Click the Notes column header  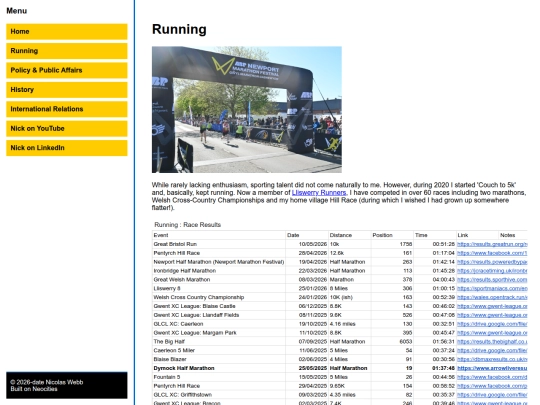513,235
